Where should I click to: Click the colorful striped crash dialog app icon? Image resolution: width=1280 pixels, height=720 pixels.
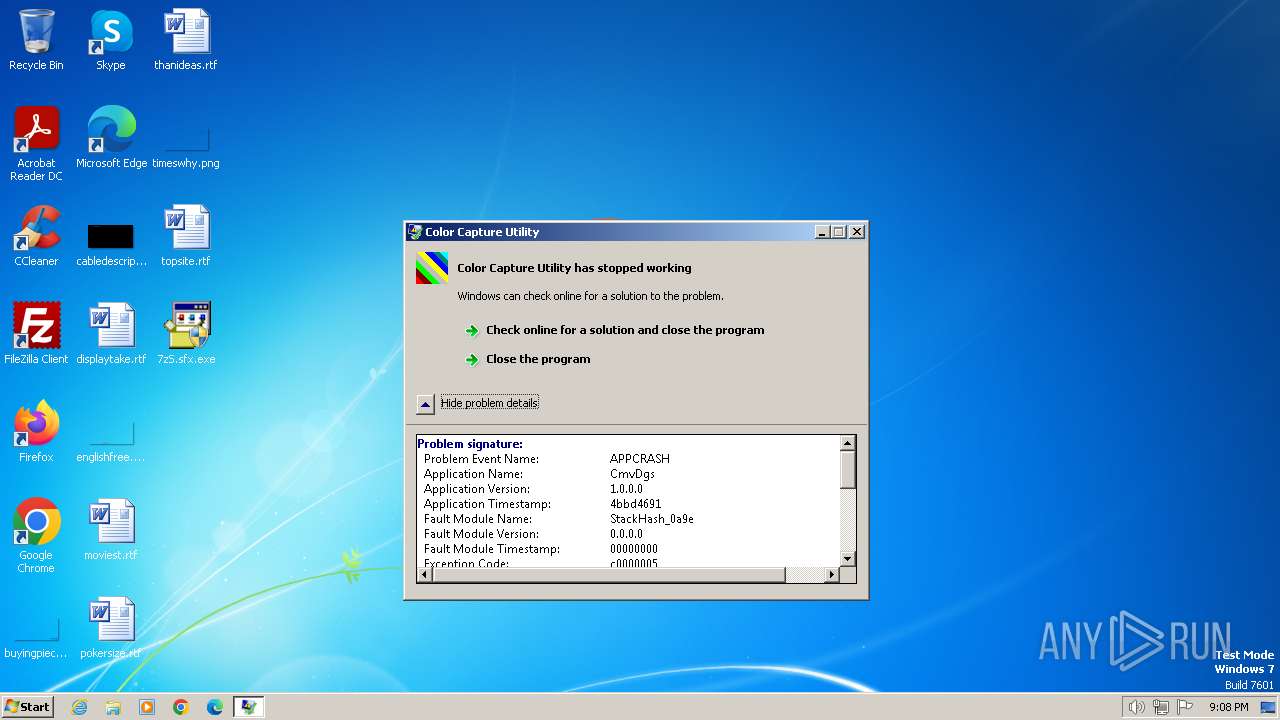[432, 268]
